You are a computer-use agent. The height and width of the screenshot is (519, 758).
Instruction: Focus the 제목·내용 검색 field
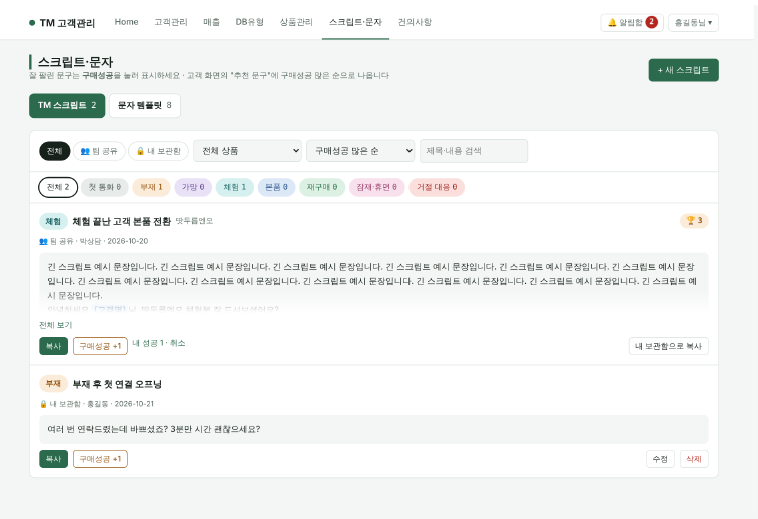pyautogui.click(x=474, y=151)
